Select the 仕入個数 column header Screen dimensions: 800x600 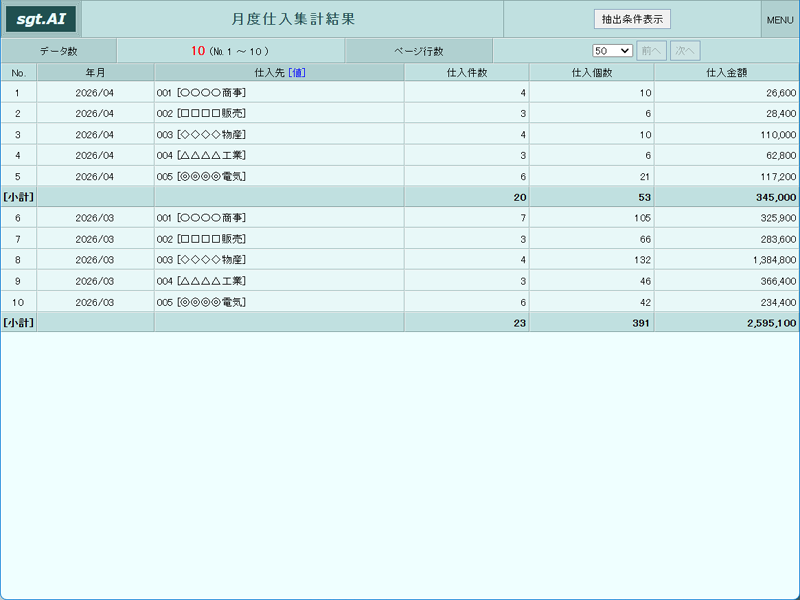592,73
